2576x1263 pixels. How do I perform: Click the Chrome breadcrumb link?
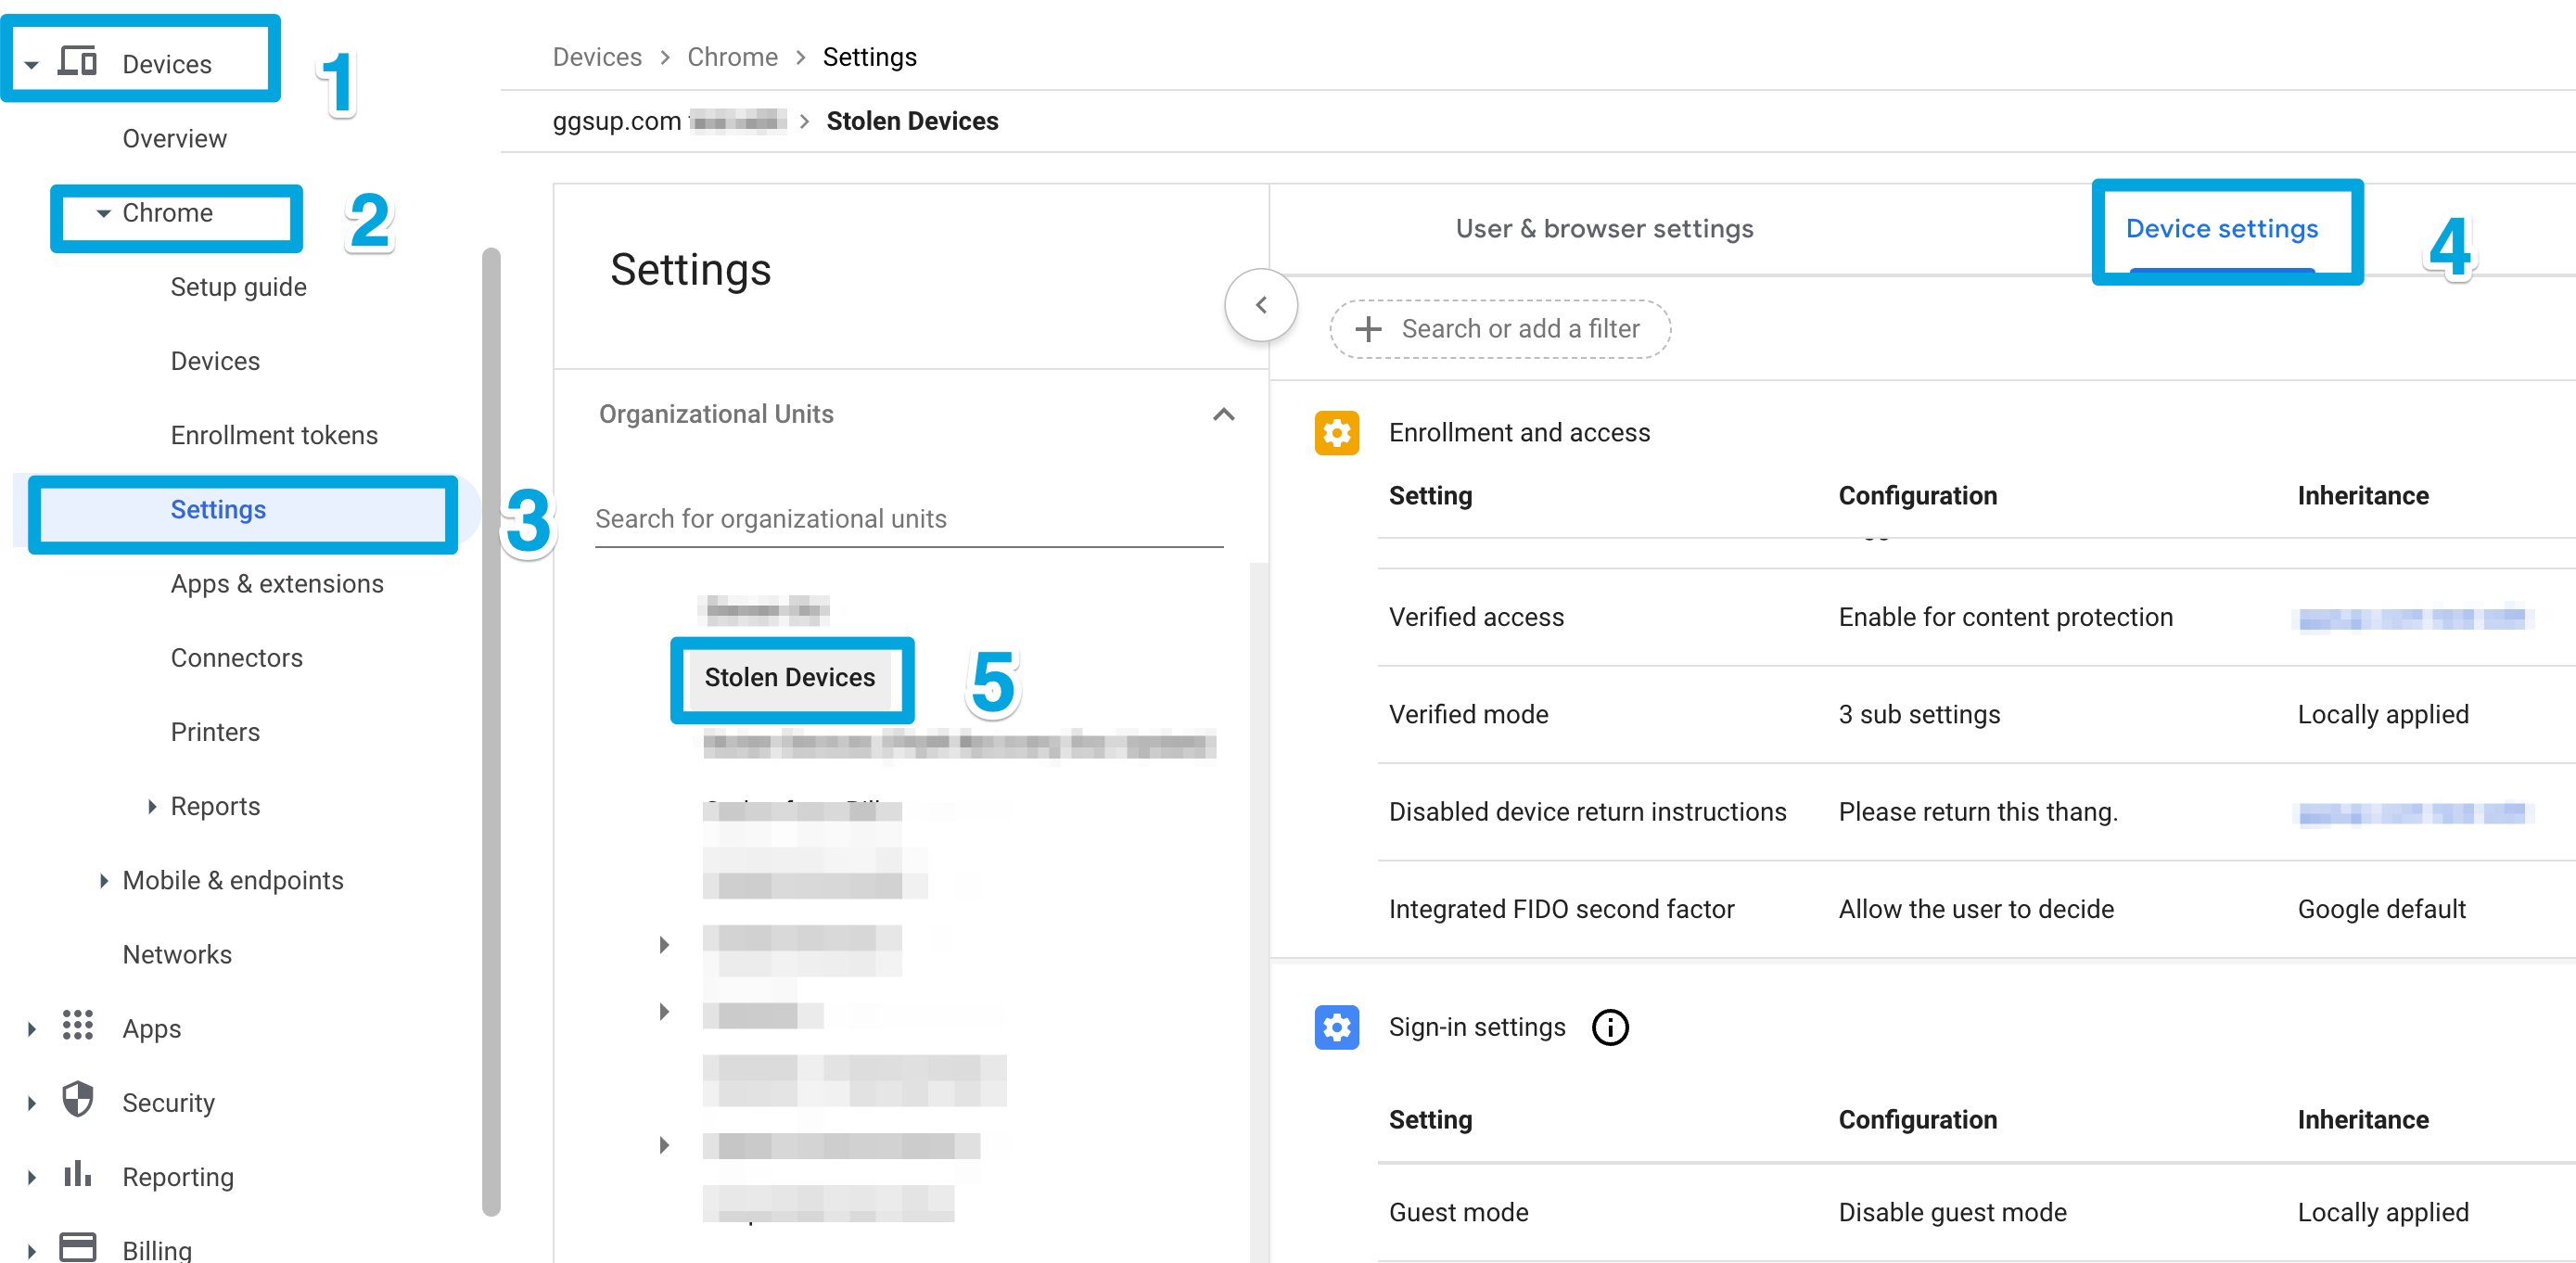click(732, 57)
